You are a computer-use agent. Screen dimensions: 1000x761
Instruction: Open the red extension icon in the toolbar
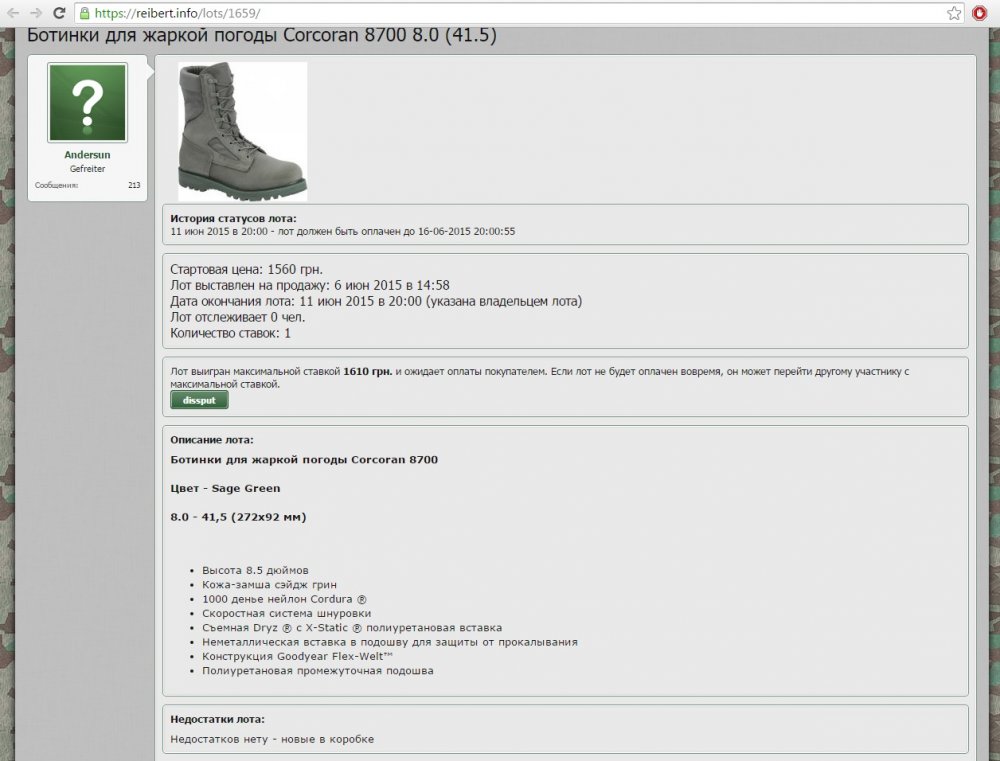tap(980, 13)
